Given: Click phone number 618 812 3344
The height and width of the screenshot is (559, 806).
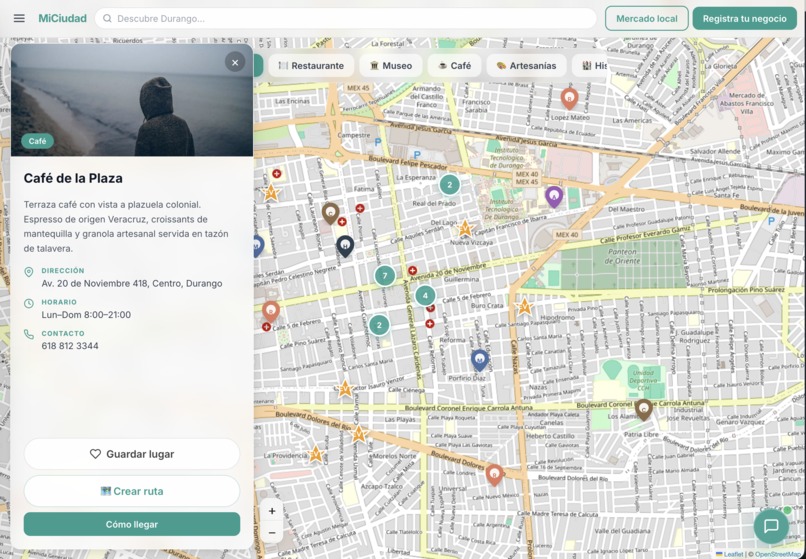Looking at the screenshot, I should pos(70,346).
